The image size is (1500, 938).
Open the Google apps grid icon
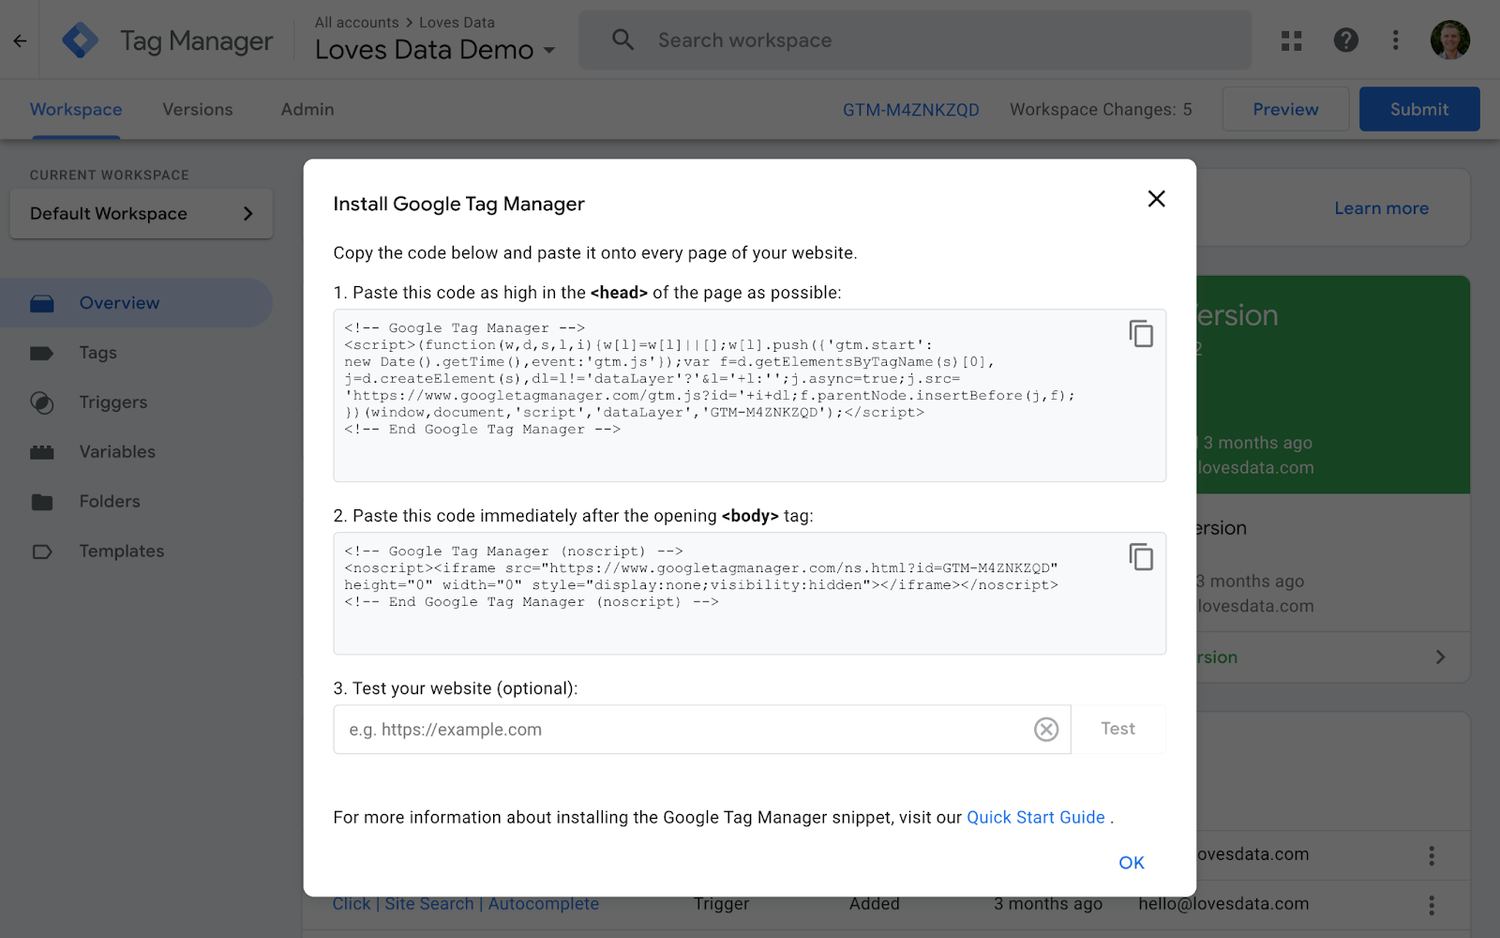point(1291,40)
